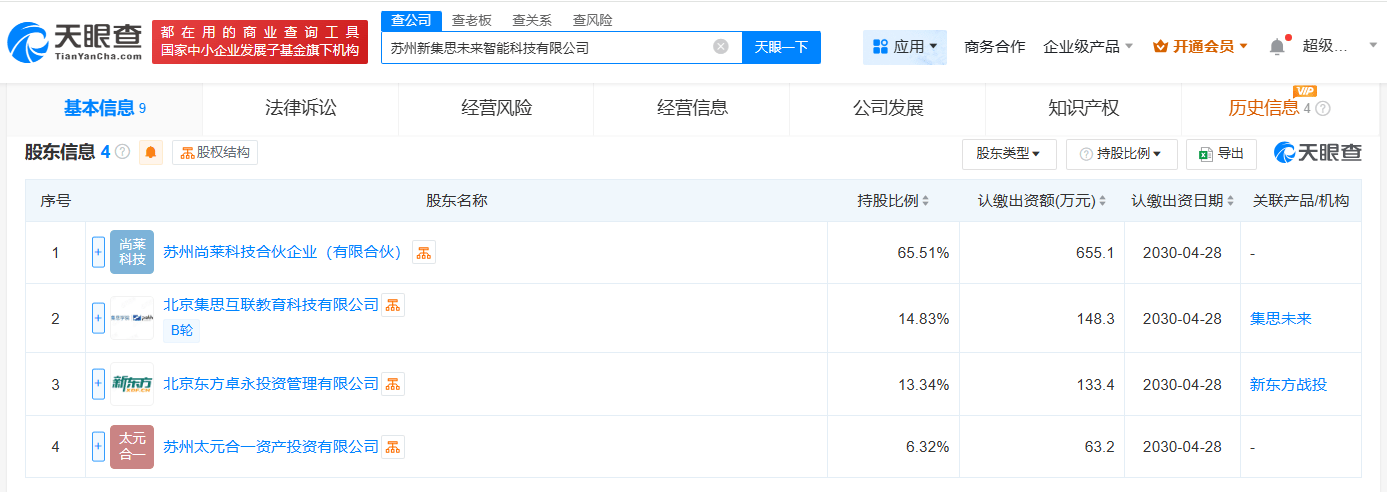Open equity structure icon for 北京东方卓永投资管理有限公司
This screenshot has width=1387, height=492.
click(x=393, y=384)
